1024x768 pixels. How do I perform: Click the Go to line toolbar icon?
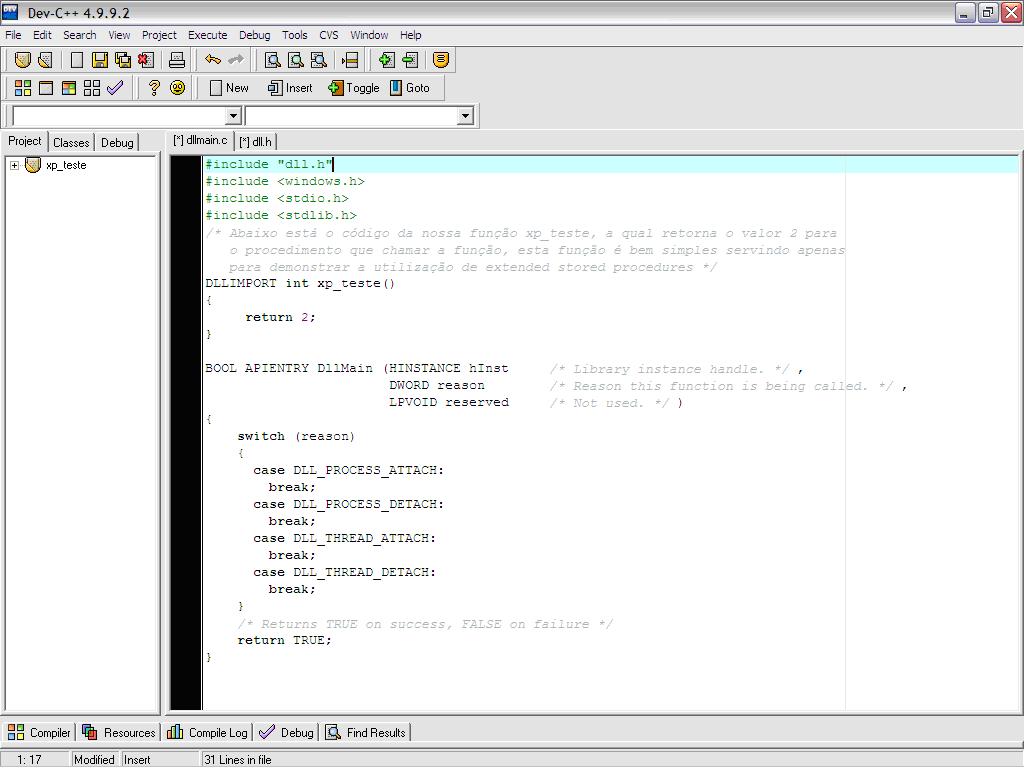[x=350, y=60]
